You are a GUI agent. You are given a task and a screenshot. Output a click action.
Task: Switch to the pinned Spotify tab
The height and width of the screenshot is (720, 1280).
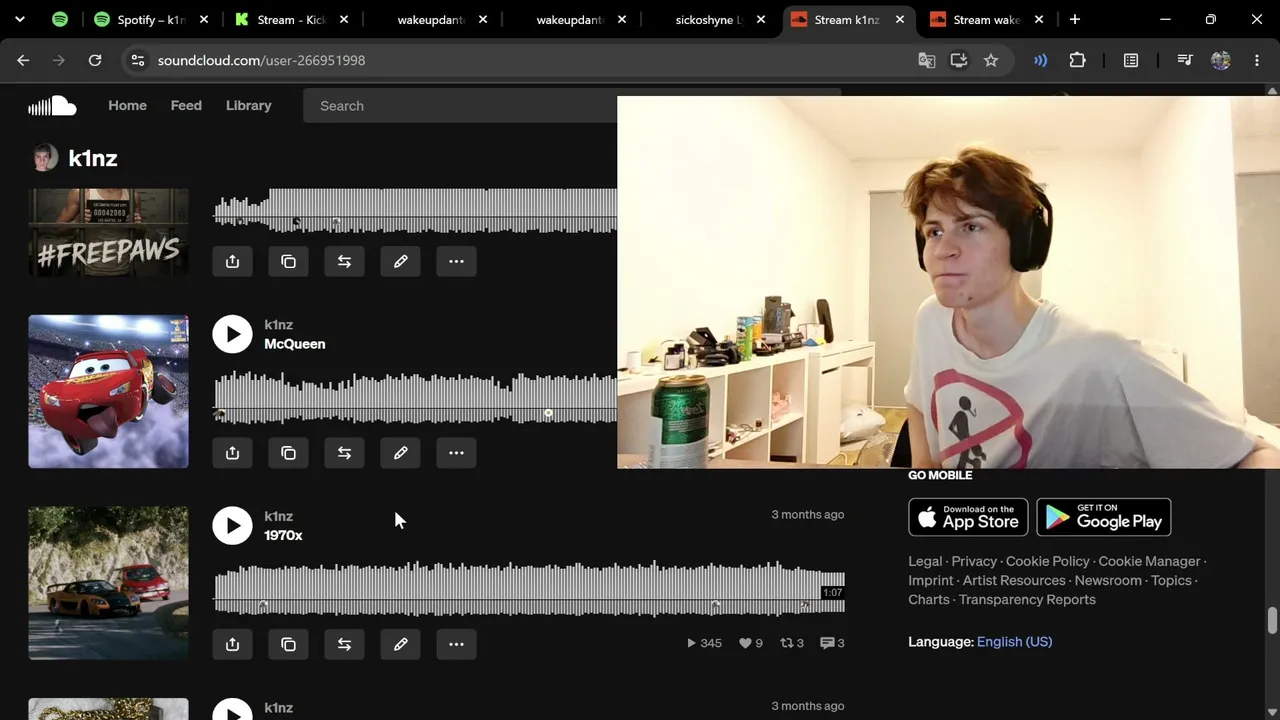pyautogui.click(x=60, y=19)
